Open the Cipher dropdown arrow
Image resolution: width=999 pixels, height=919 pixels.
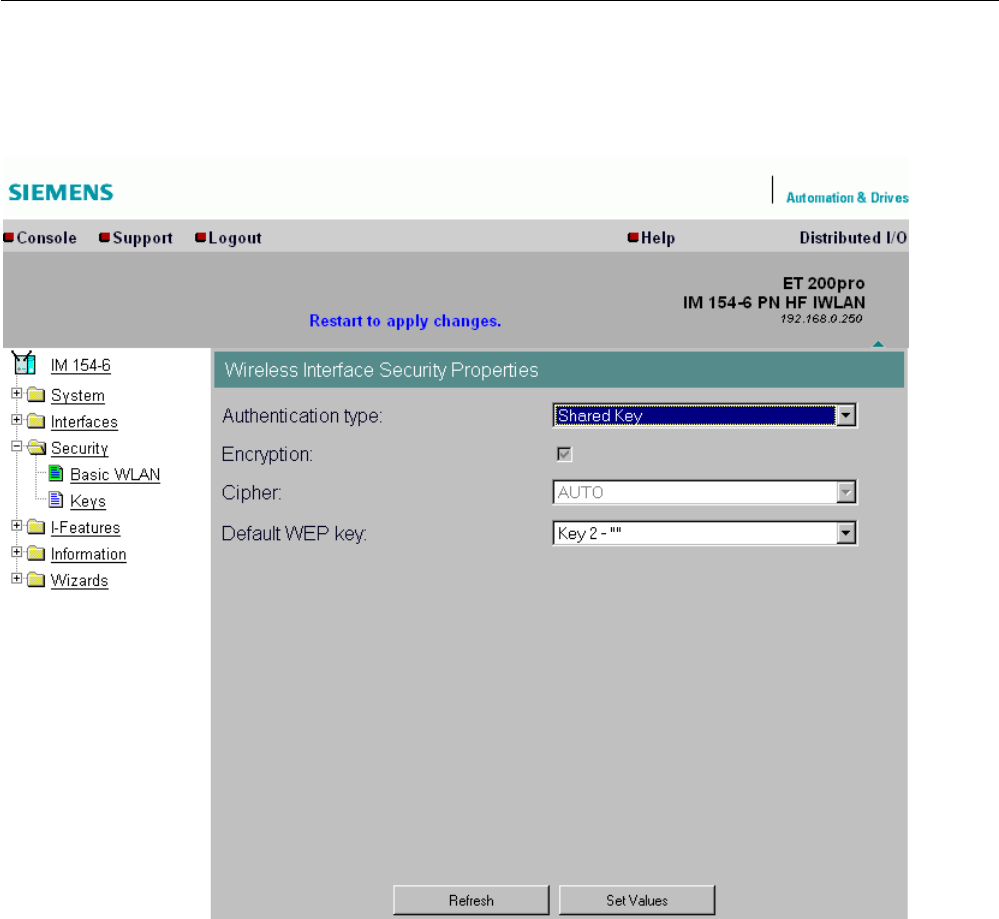(845, 493)
